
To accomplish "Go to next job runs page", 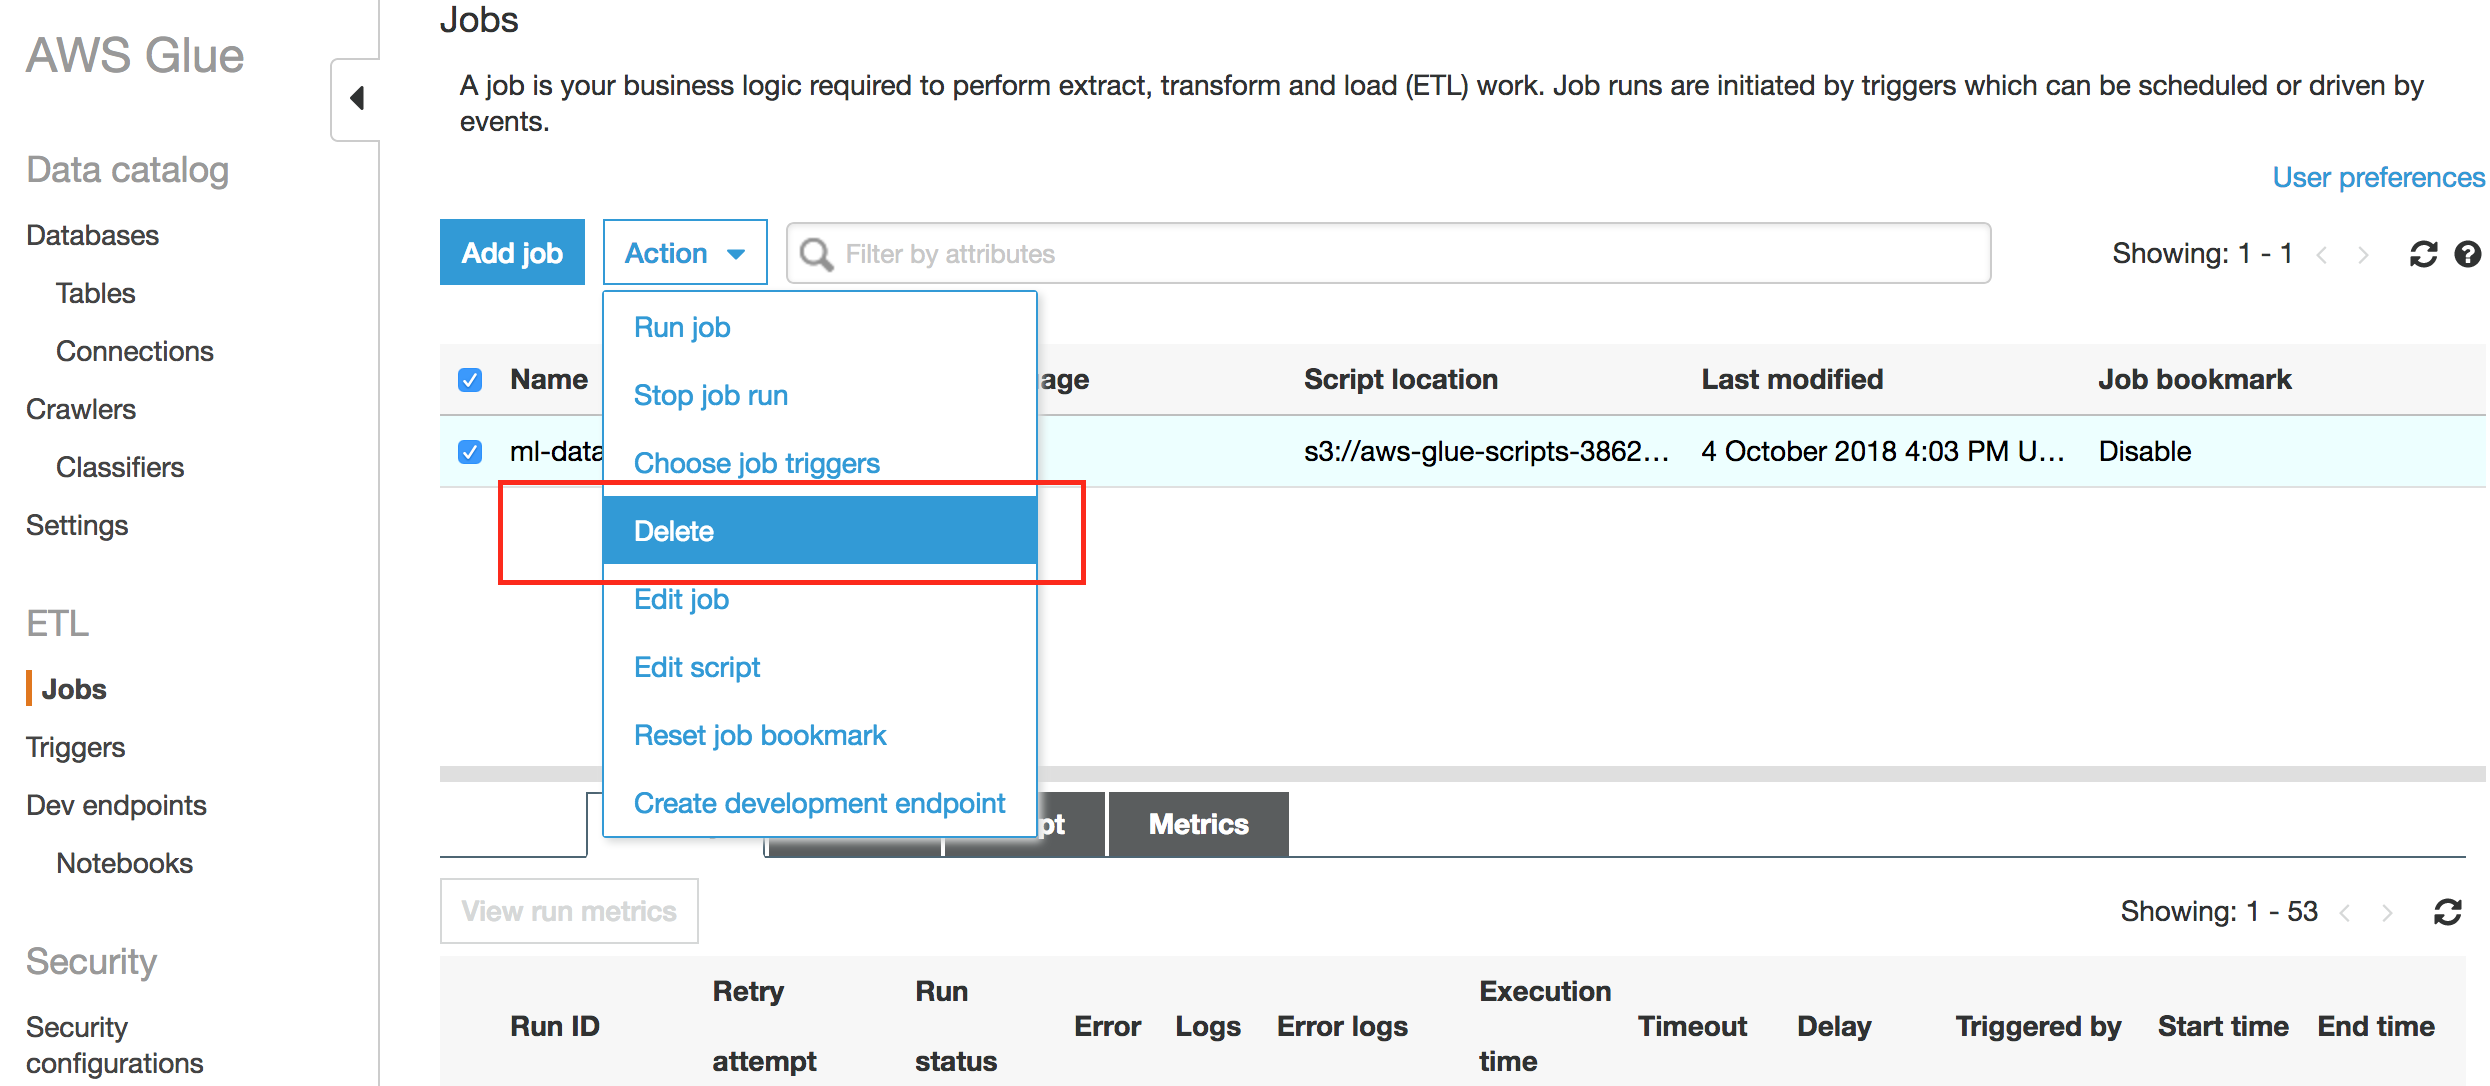I will pos(2387,912).
